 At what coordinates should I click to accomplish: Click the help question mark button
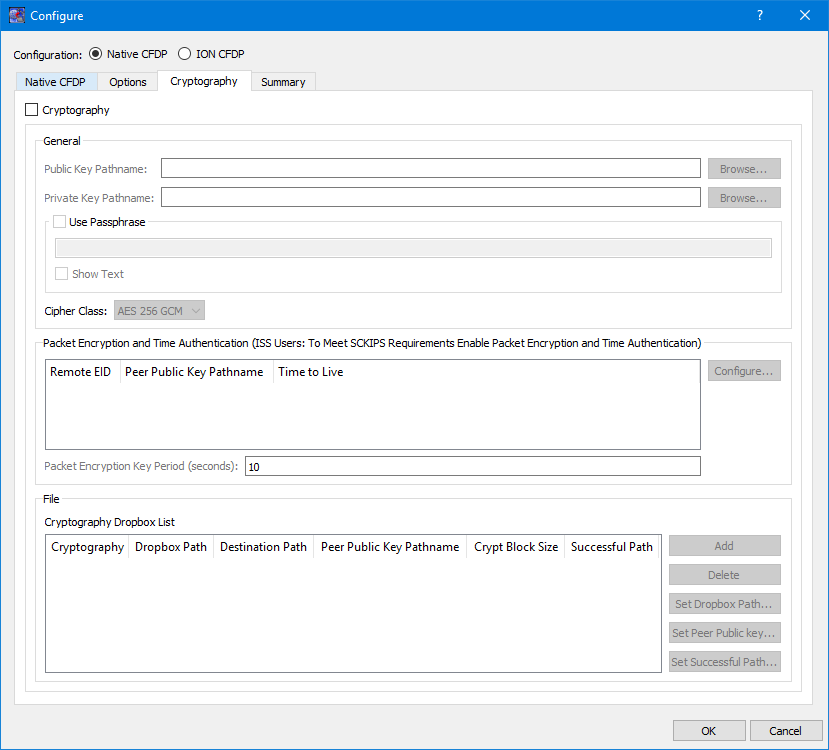pyautogui.click(x=760, y=15)
